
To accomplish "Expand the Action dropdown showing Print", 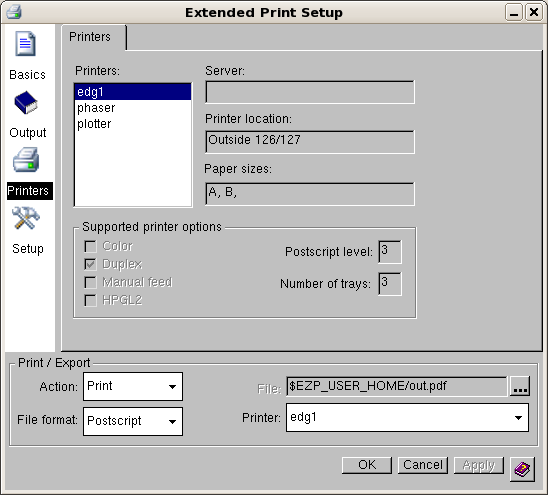I will coord(133,386).
